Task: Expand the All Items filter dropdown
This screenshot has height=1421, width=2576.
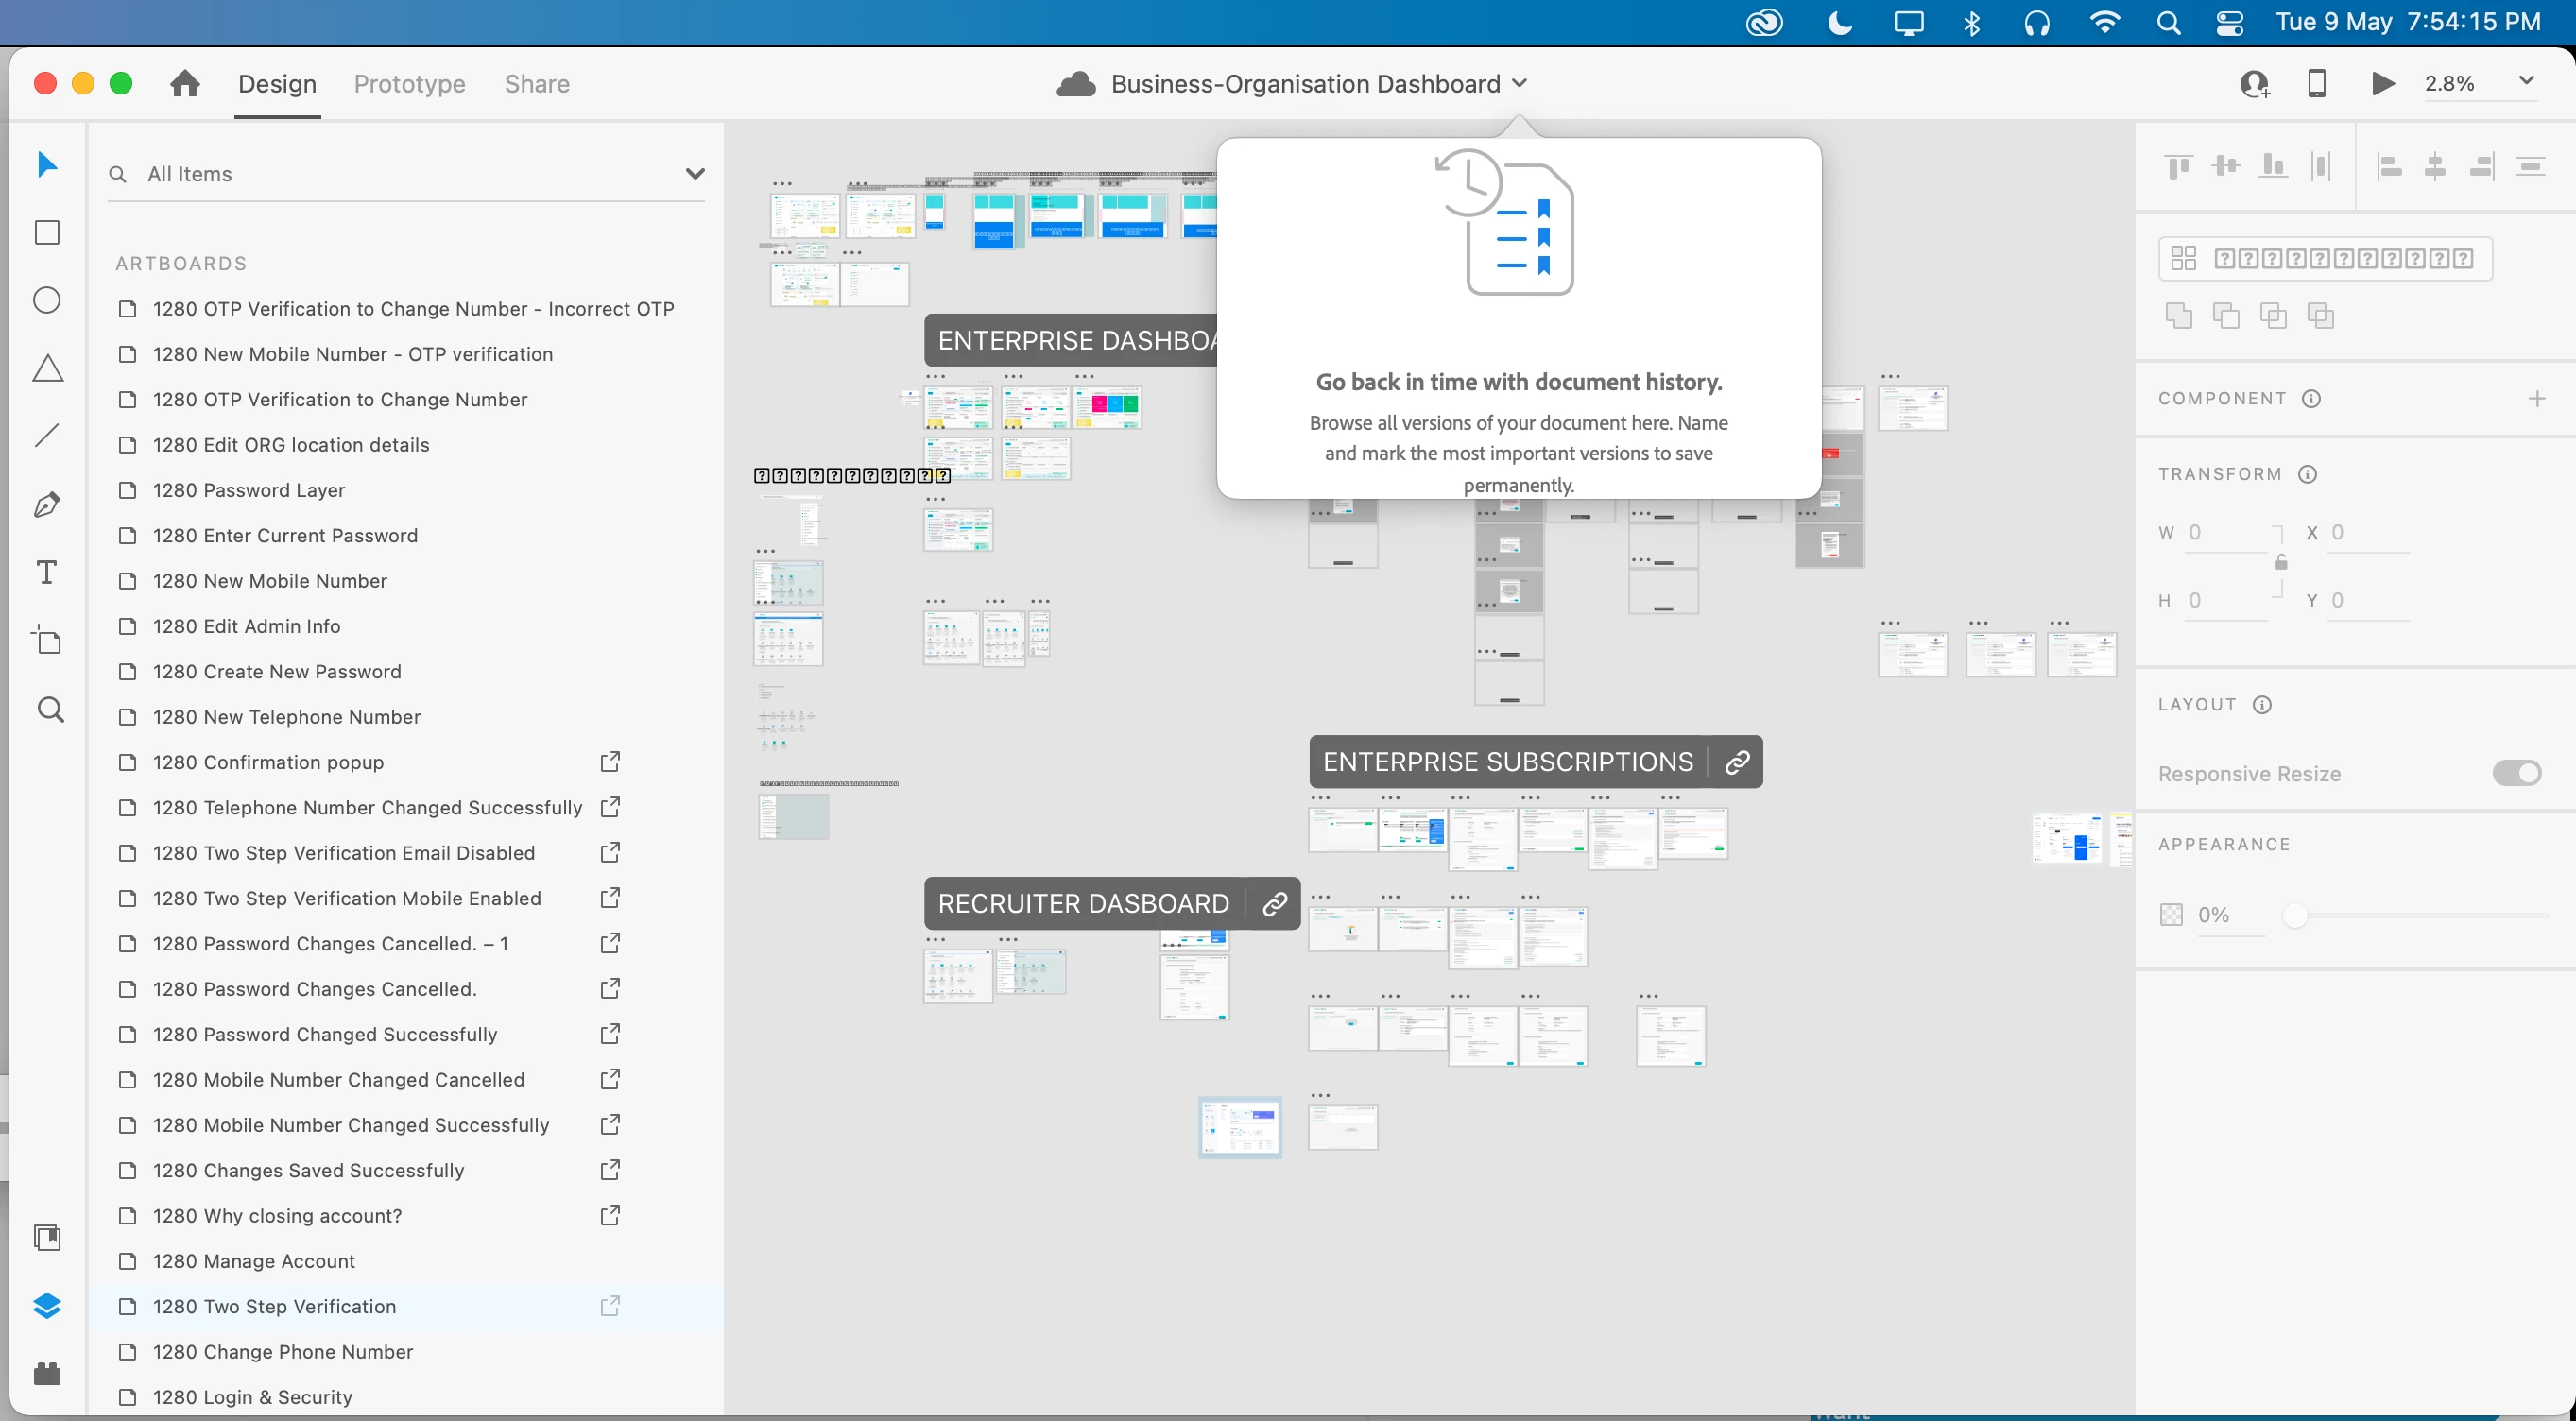Action: pos(695,174)
